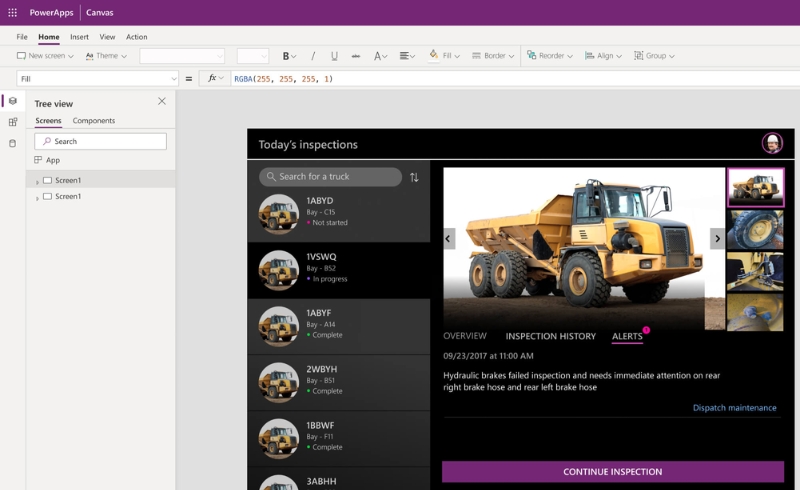The width and height of the screenshot is (800, 490).
Task: Open the Action tab
Action: [136, 37]
